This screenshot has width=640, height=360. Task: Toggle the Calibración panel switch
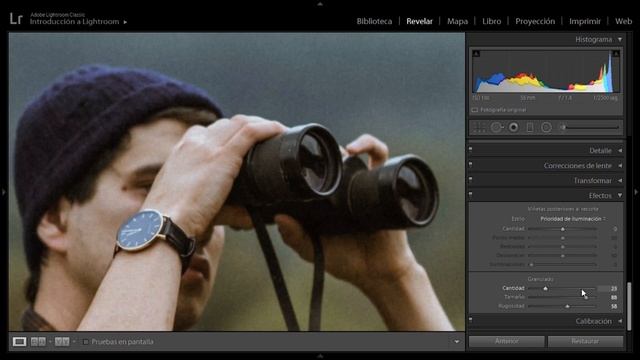[471, 321]
